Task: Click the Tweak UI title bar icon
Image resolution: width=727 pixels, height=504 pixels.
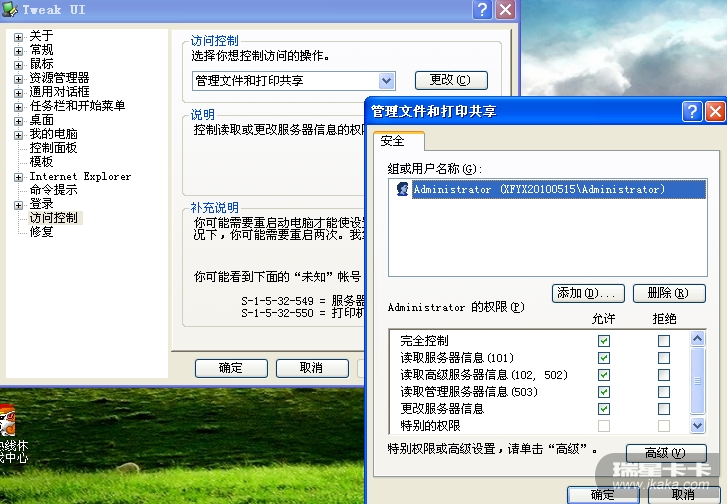Action: point(9,9)
